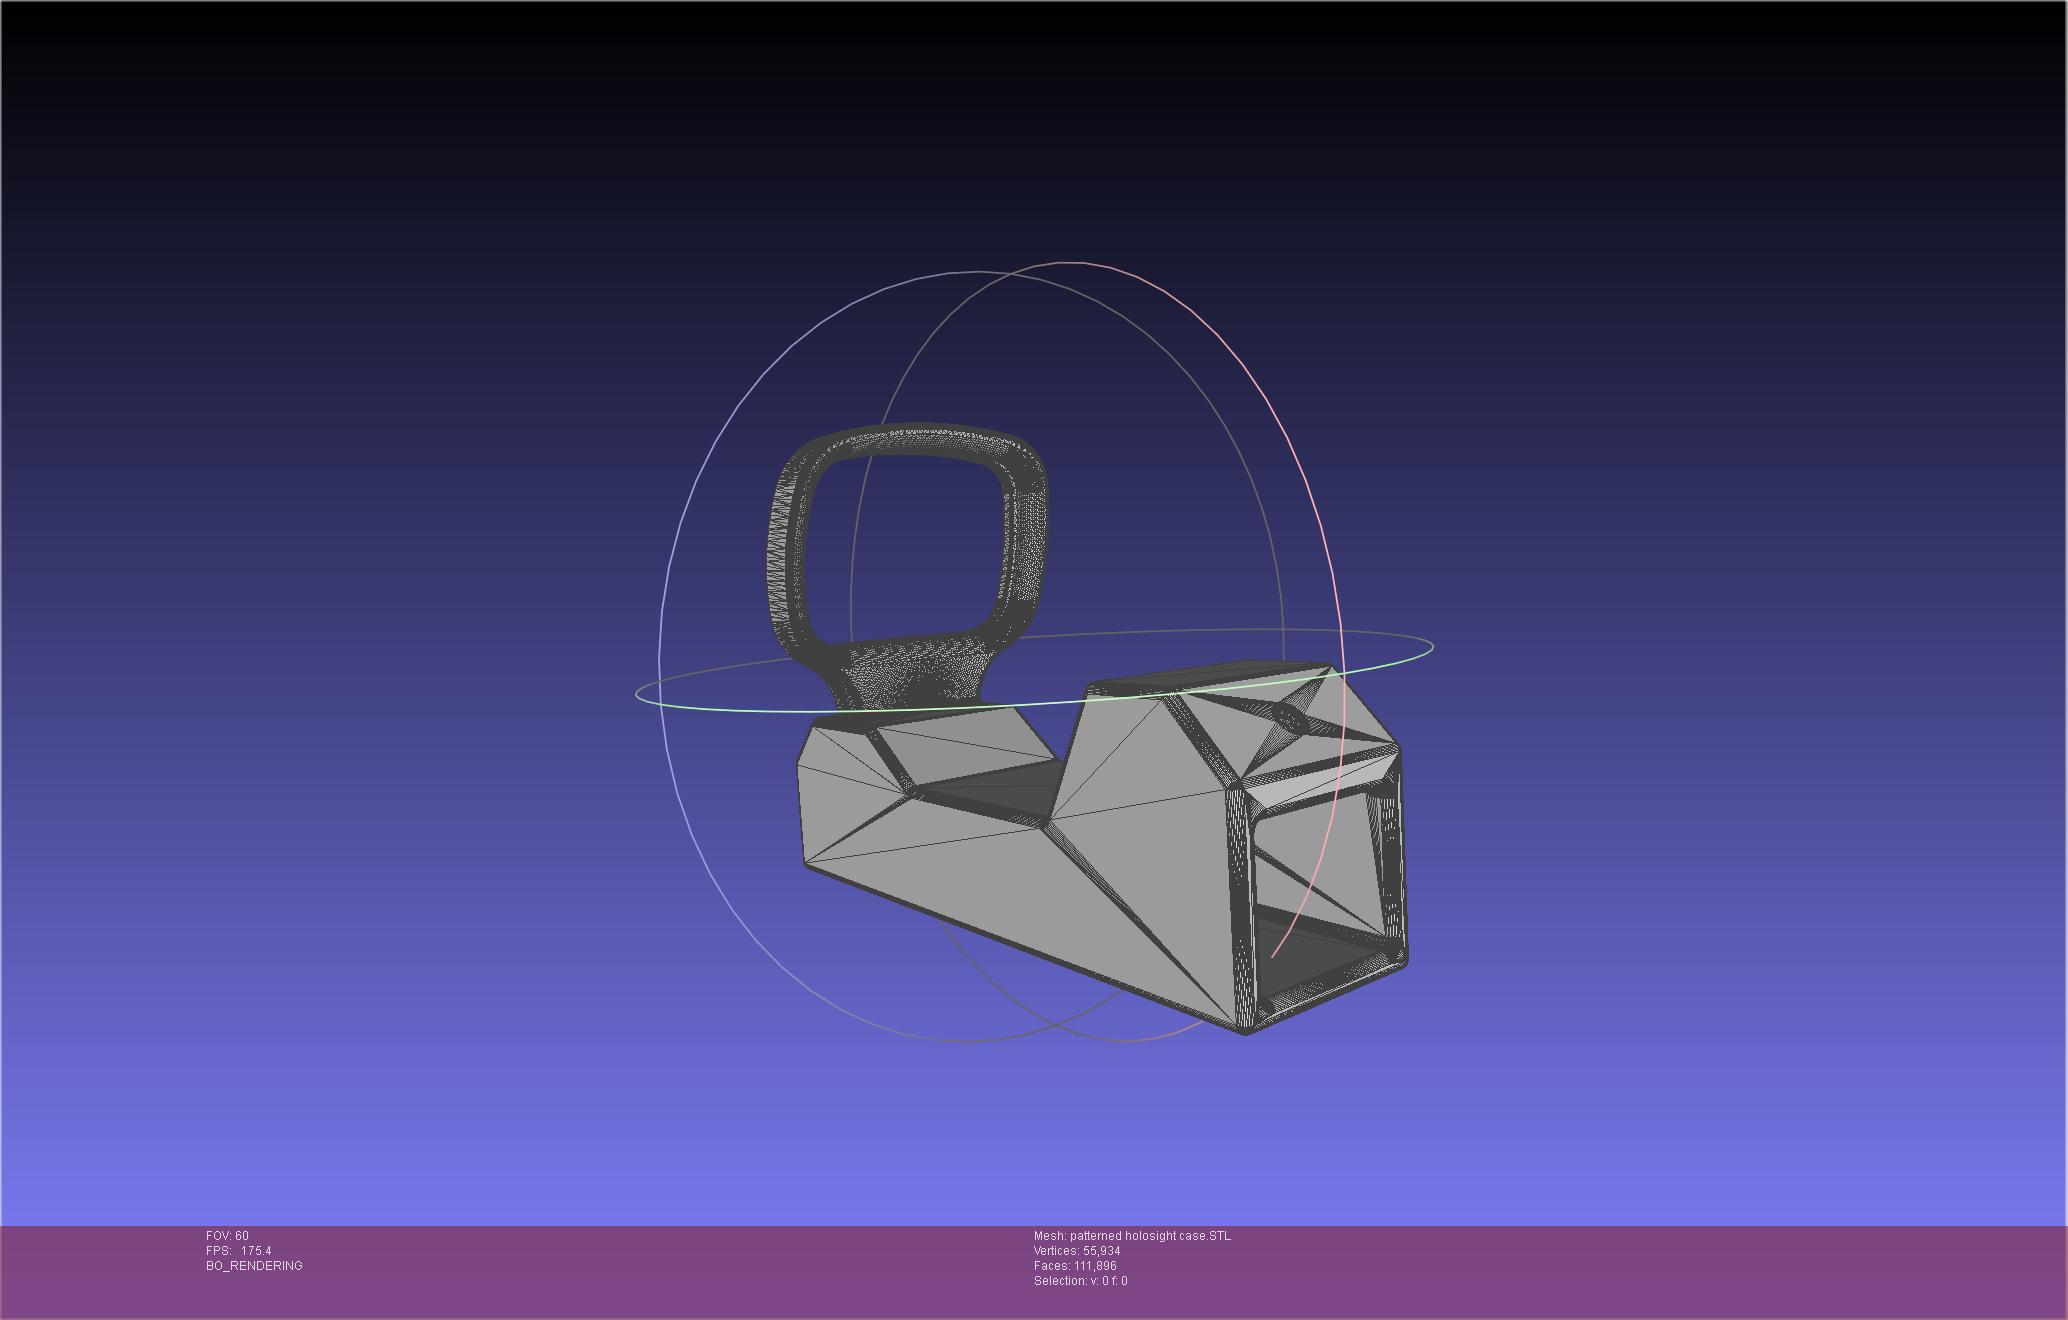
Task: Click the Selection: v: 0 f: 0 text
Action: [x=1080, y=1281]
